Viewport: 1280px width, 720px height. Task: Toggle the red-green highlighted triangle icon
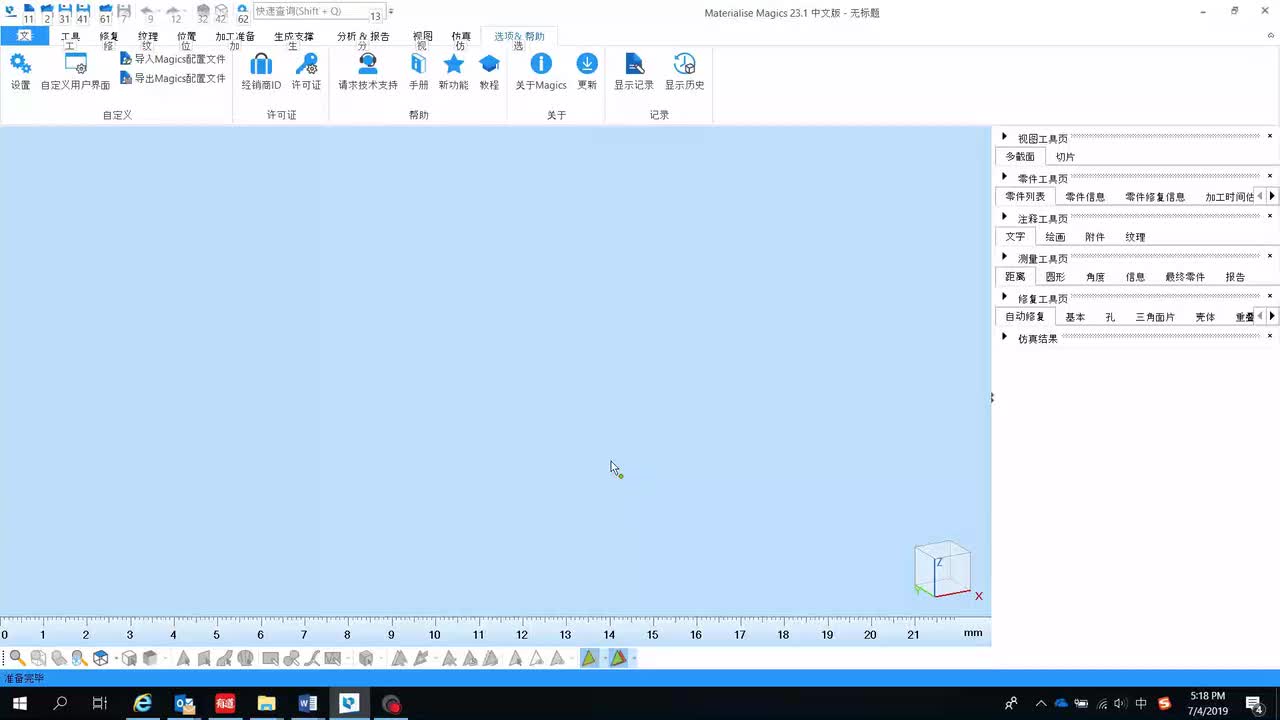(x=619, y=658)
